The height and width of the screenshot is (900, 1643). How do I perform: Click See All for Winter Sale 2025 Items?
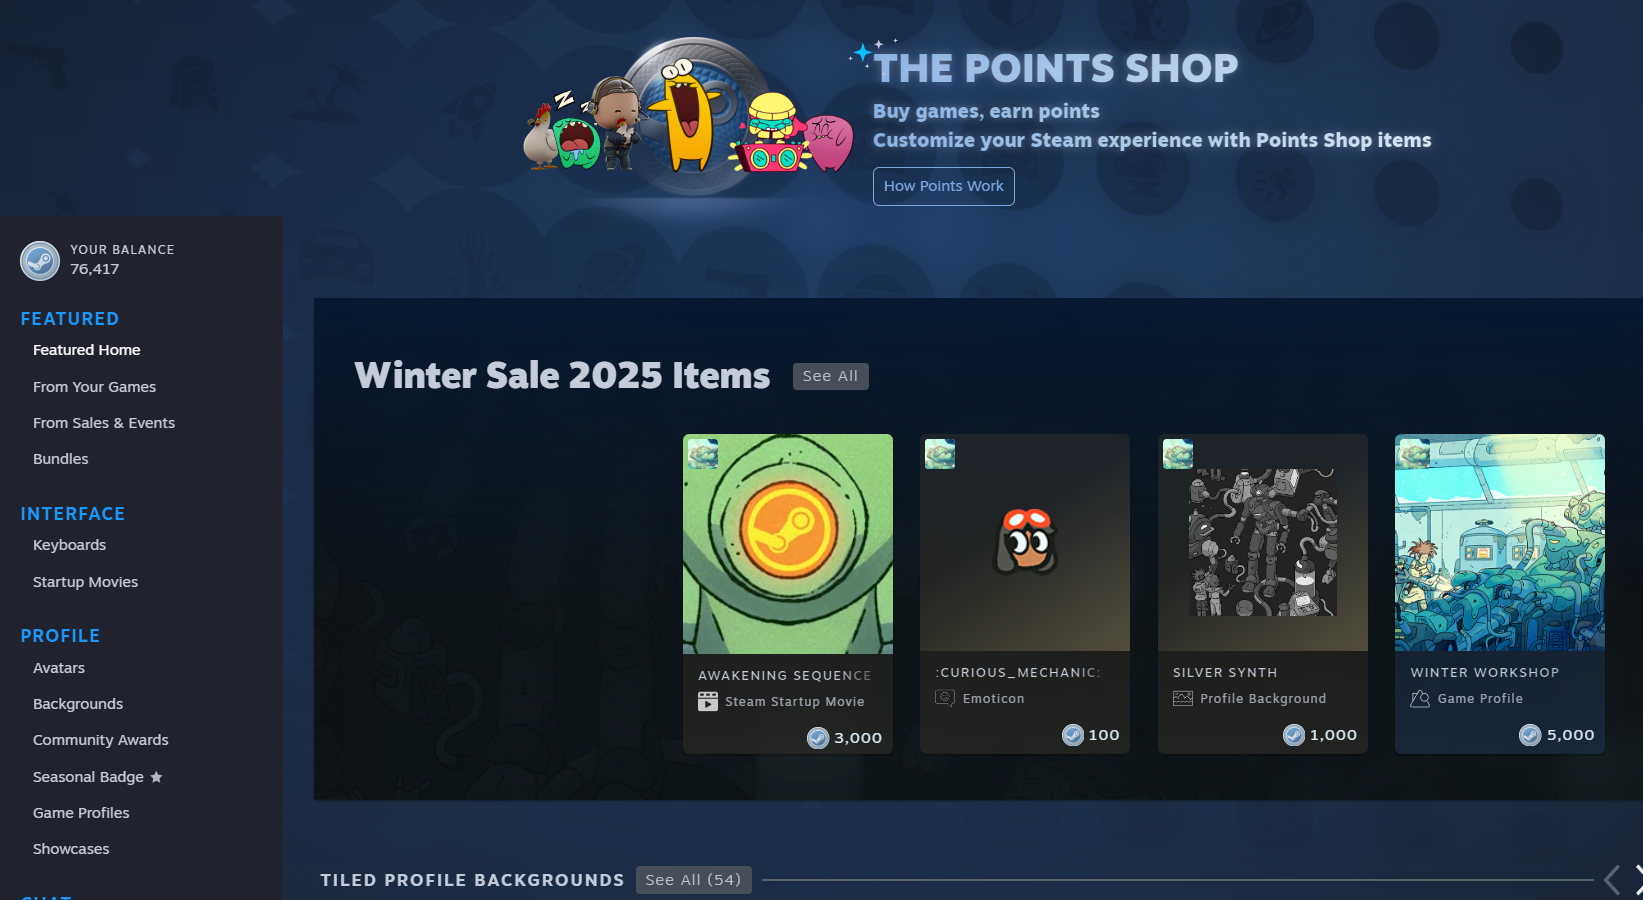click(830, 376)
